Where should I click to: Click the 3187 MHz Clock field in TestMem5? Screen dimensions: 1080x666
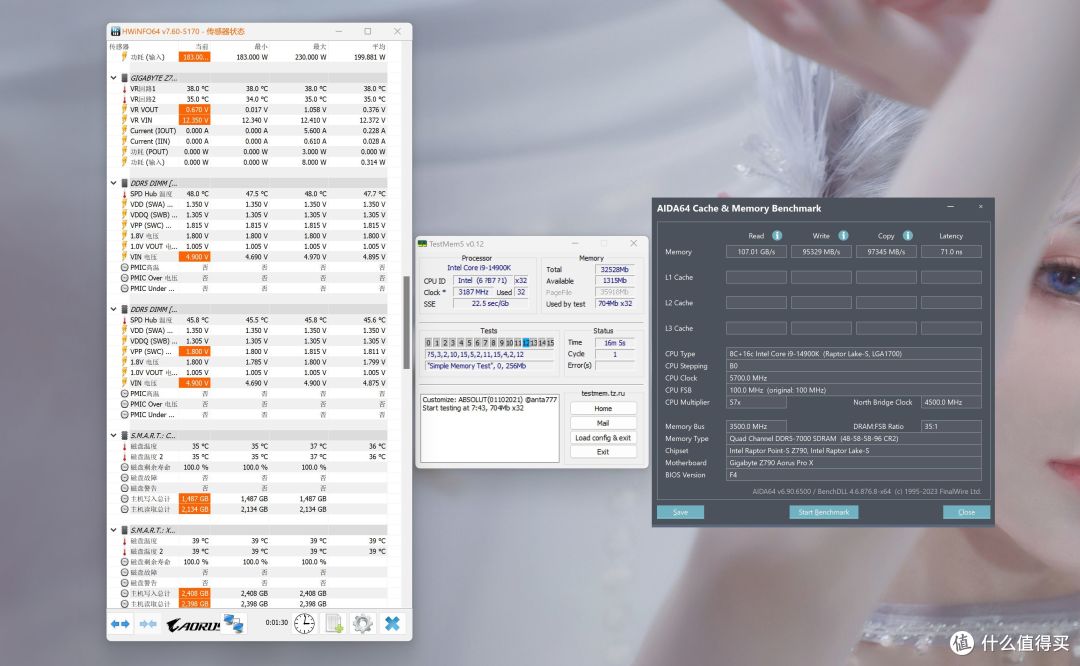473,292
